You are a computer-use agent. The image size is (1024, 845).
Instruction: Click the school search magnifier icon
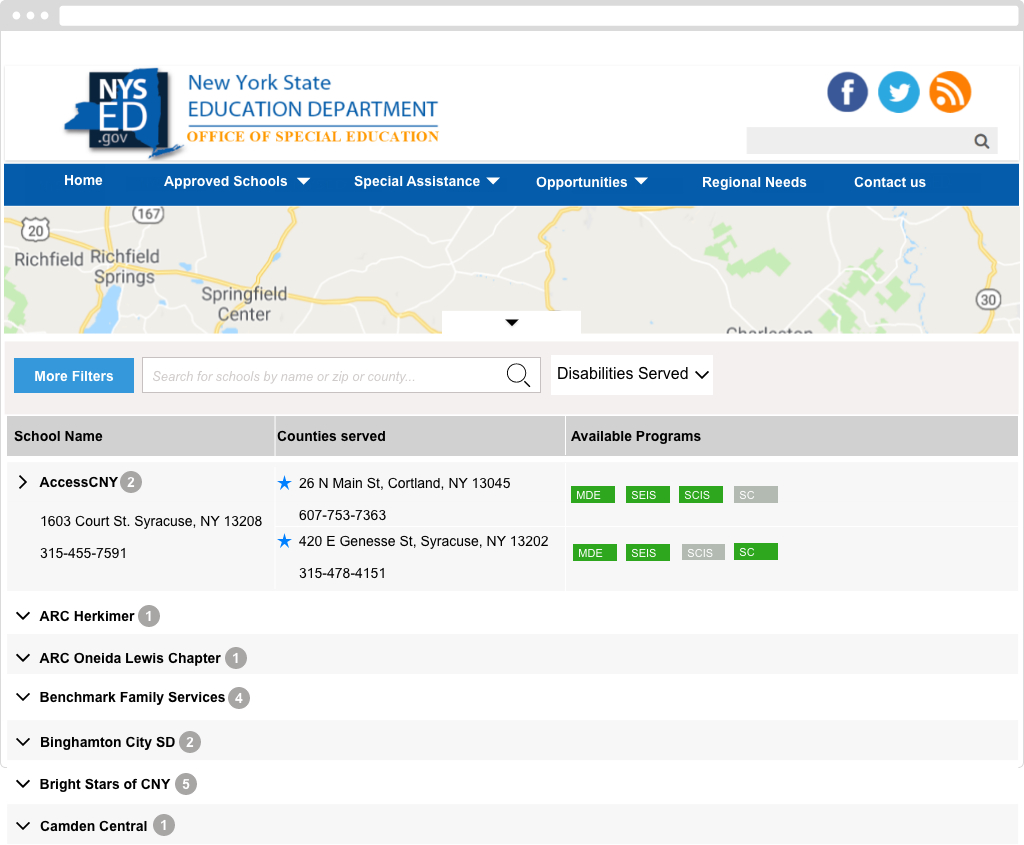click(x=518, y=375)
